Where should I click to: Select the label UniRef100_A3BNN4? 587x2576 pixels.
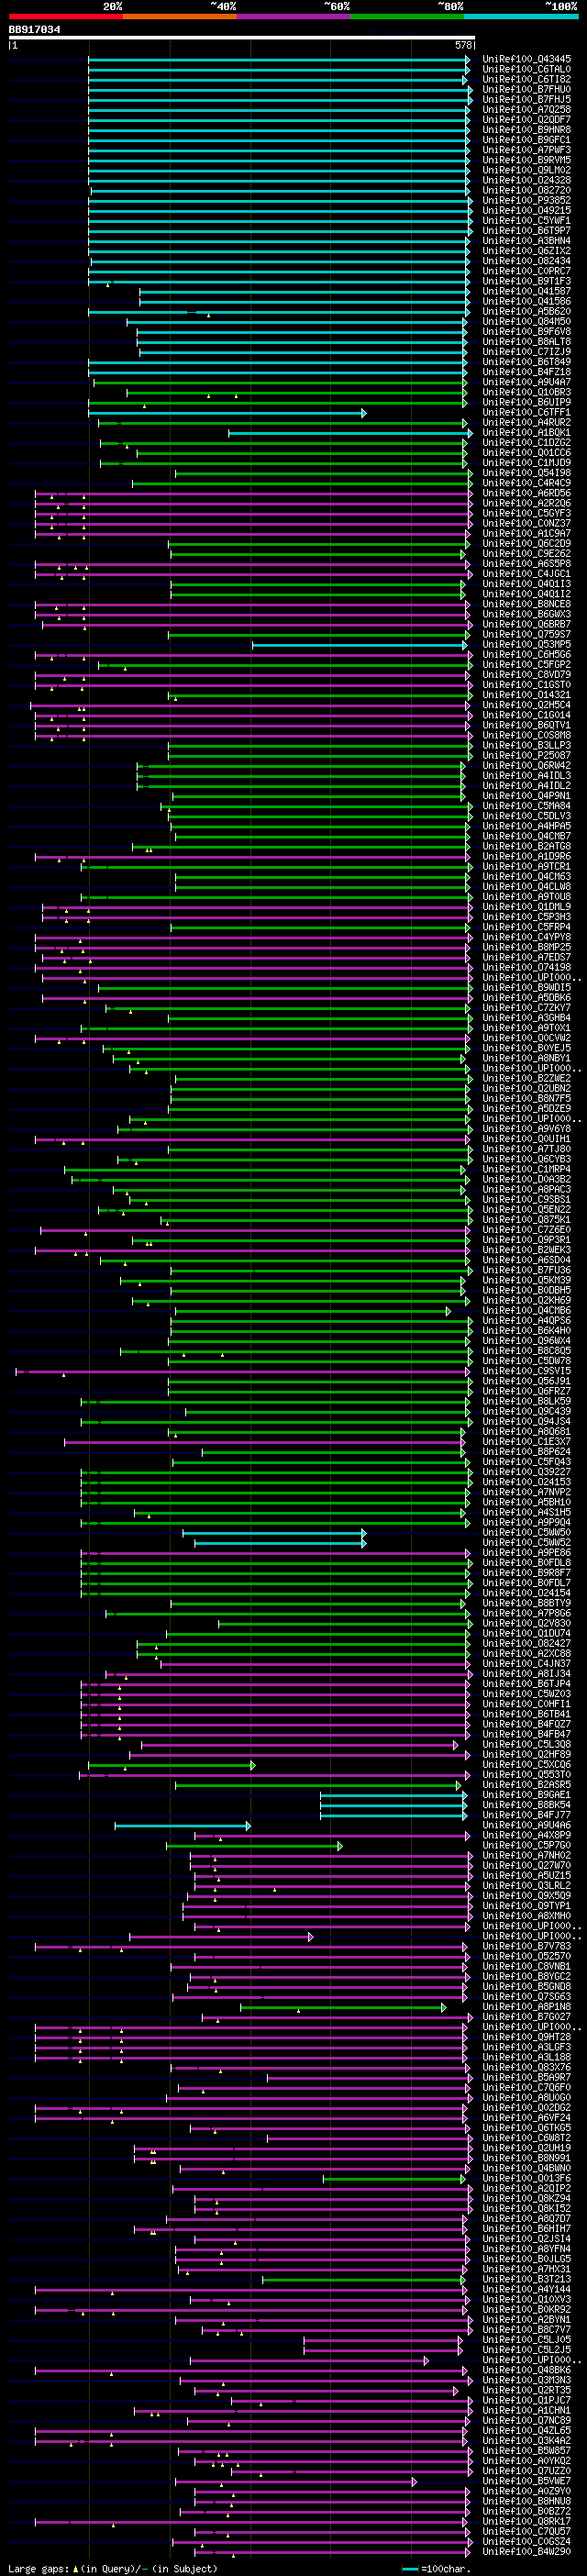tap(527, 240)
